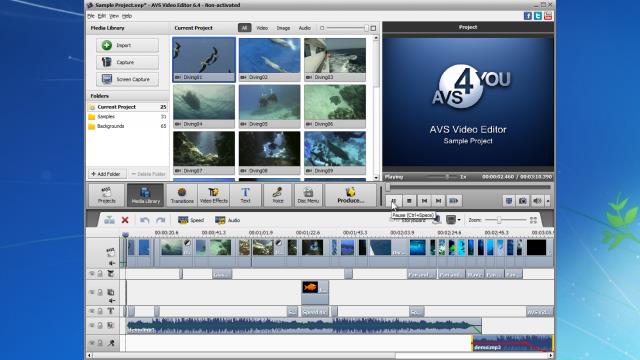640x360 pixels.
Task: Select the All media filter tab
Action: [x=244, y=28]
